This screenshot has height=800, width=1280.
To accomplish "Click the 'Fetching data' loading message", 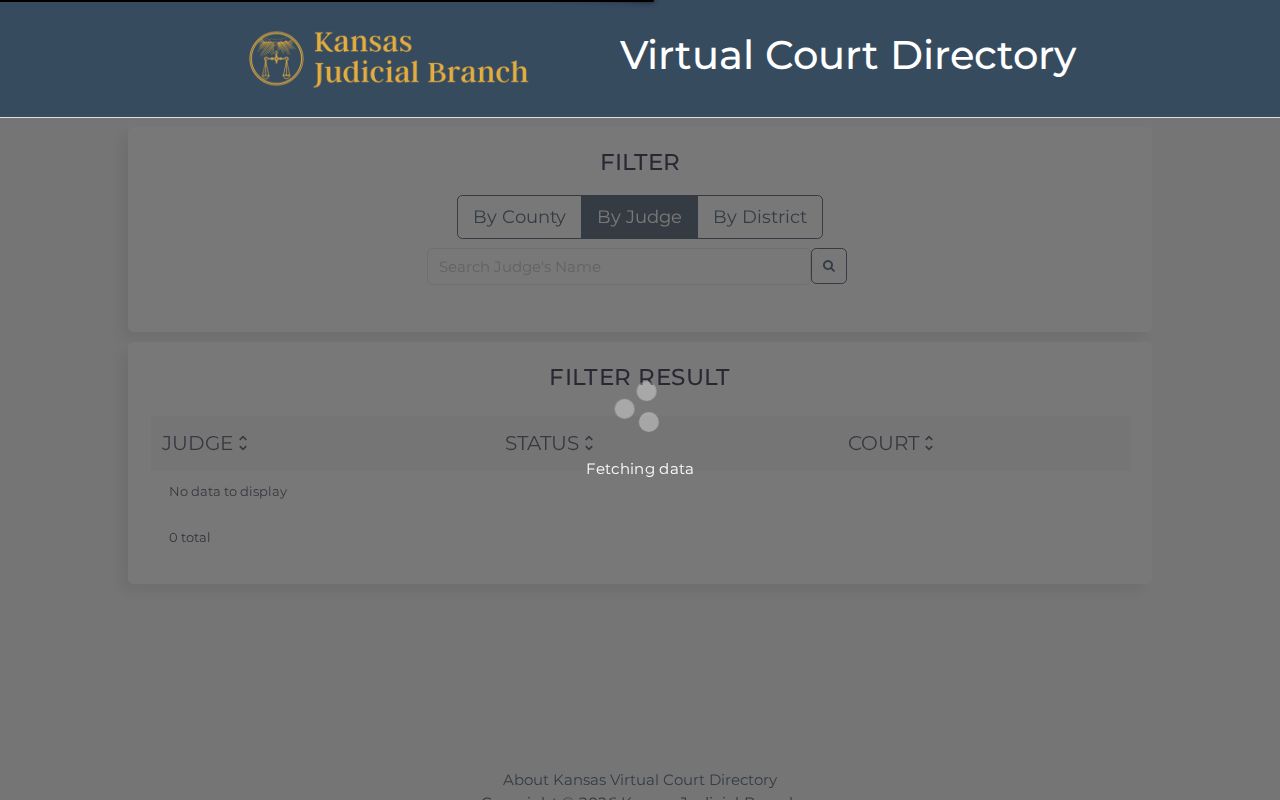I will (640, 468).
